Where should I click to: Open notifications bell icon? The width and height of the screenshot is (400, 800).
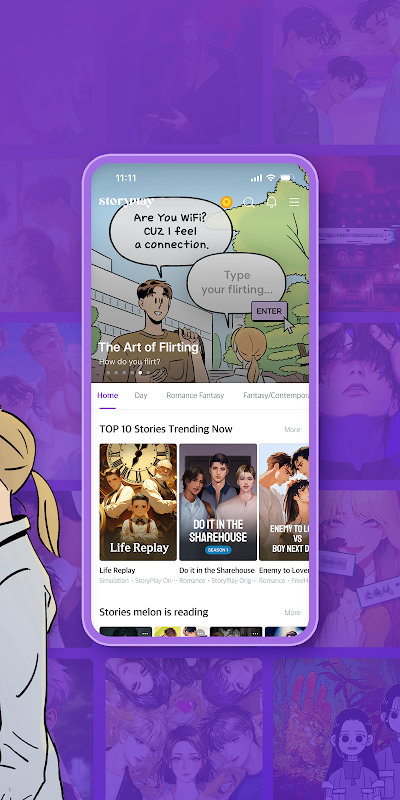[271, 202]
